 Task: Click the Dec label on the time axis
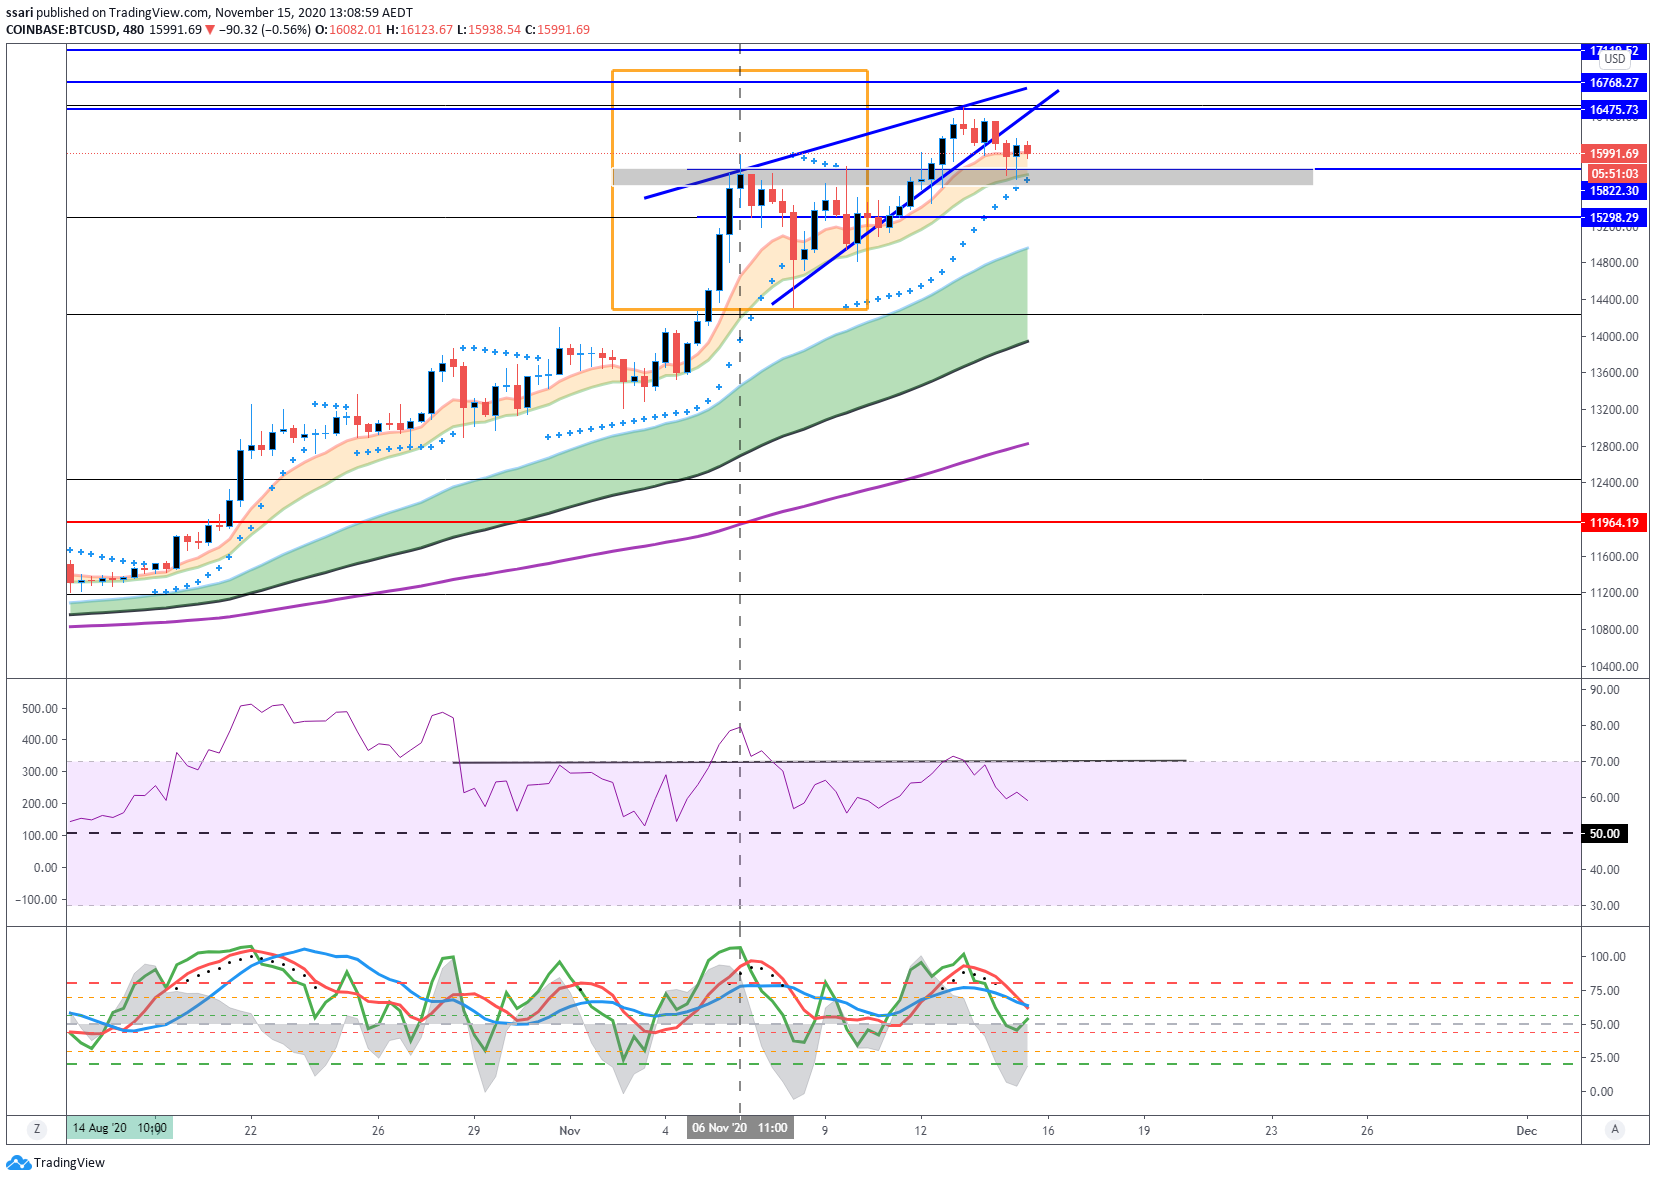point(1526,1131)
